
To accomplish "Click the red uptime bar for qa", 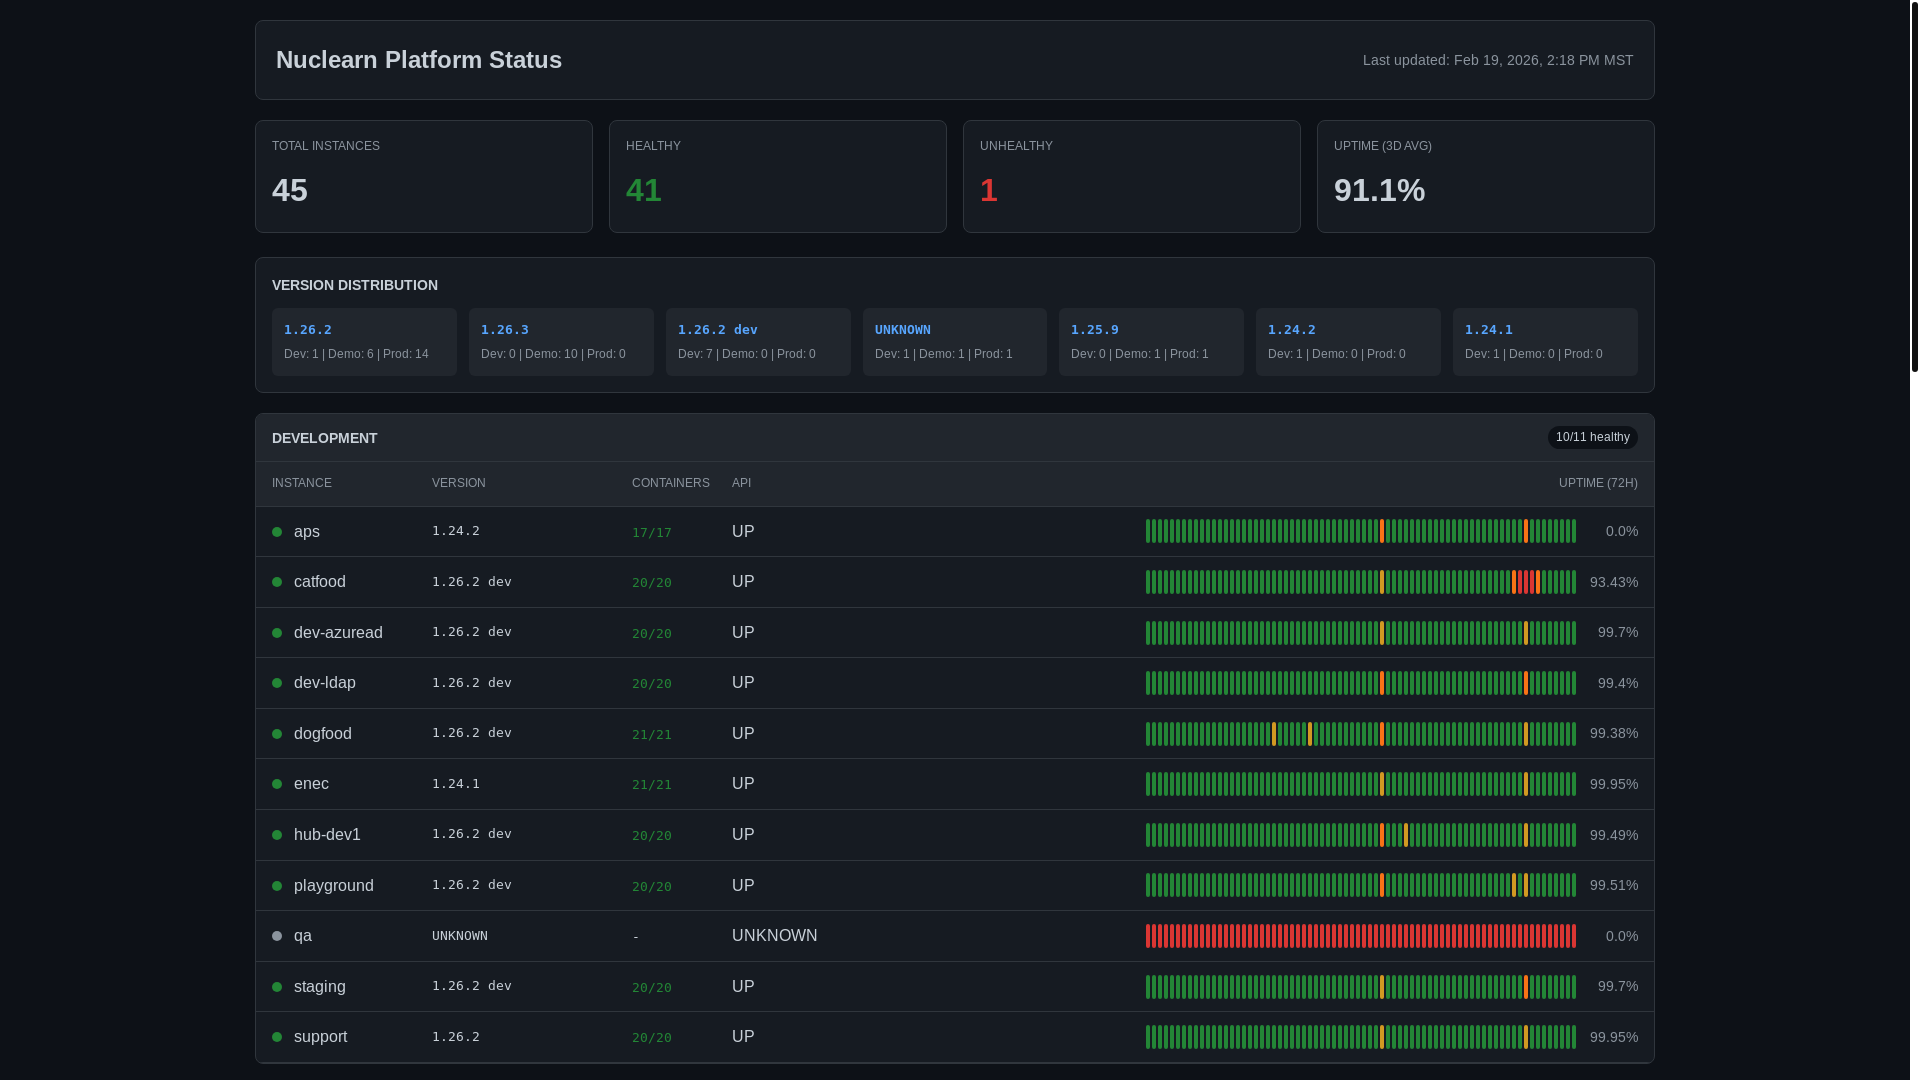I will pyautogui.click(x=1360, y=936).
